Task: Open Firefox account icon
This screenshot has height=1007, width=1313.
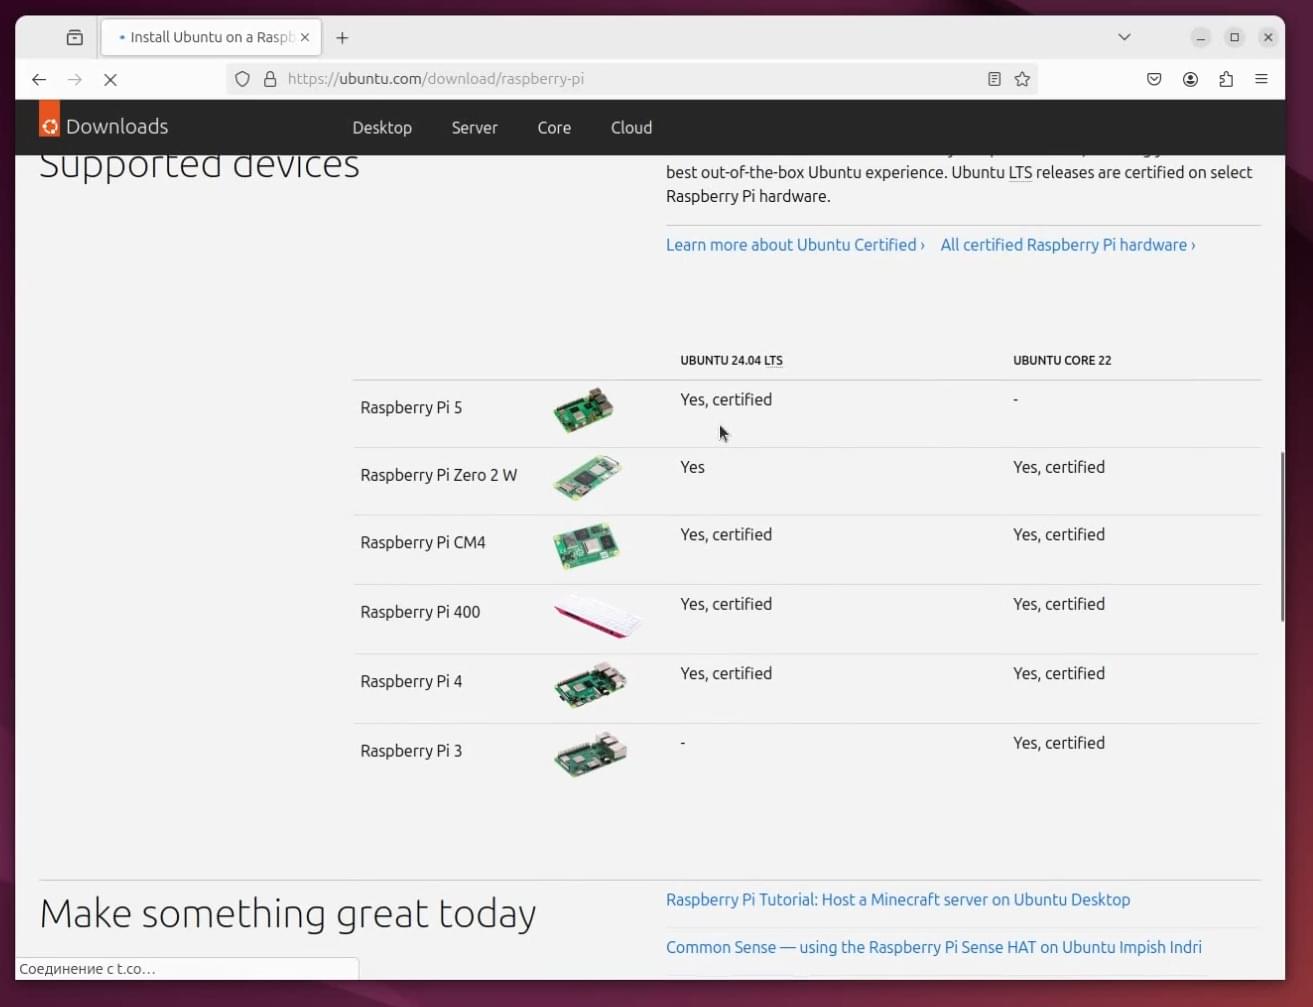Action: coord(1190,79)
